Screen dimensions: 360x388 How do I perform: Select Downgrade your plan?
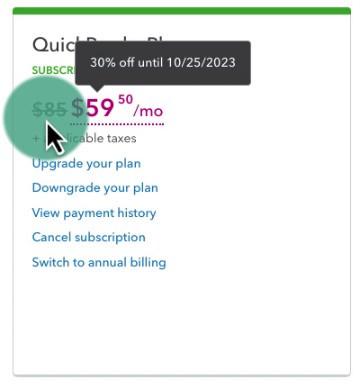pos(95,188)
